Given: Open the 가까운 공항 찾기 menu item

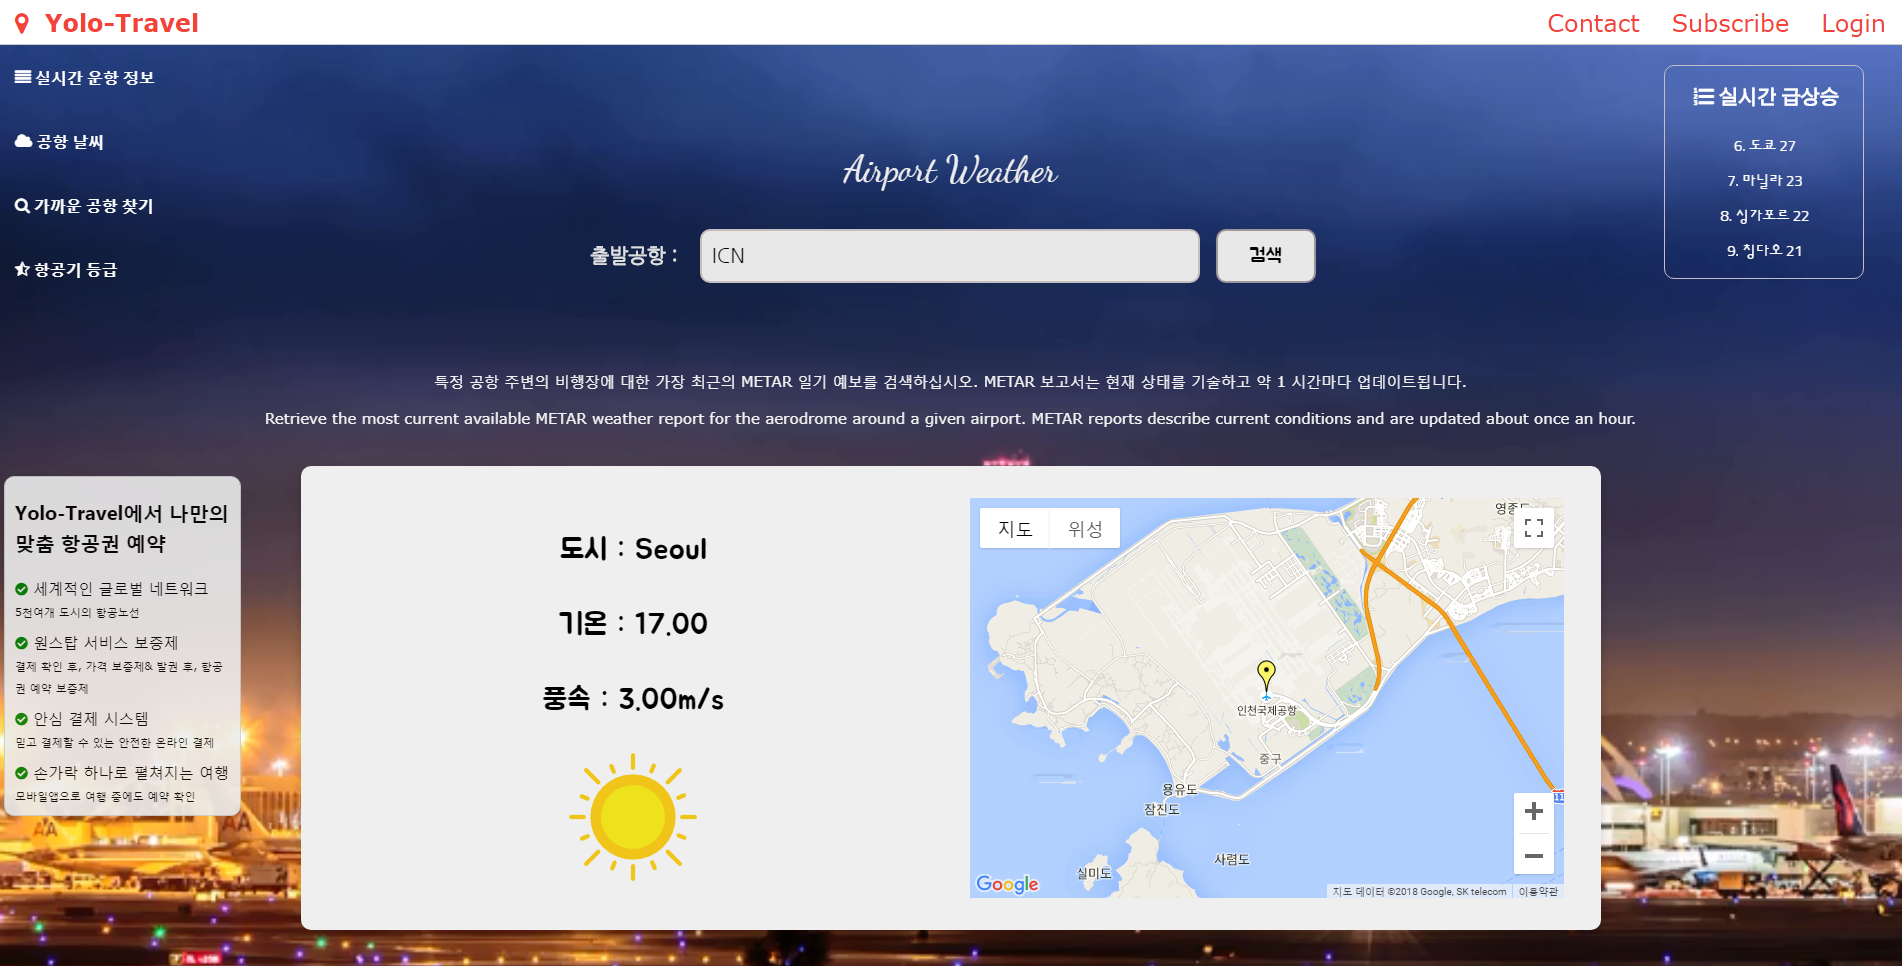Looking at the screenshot, I should pyautogui.click(x=85, y=206).
